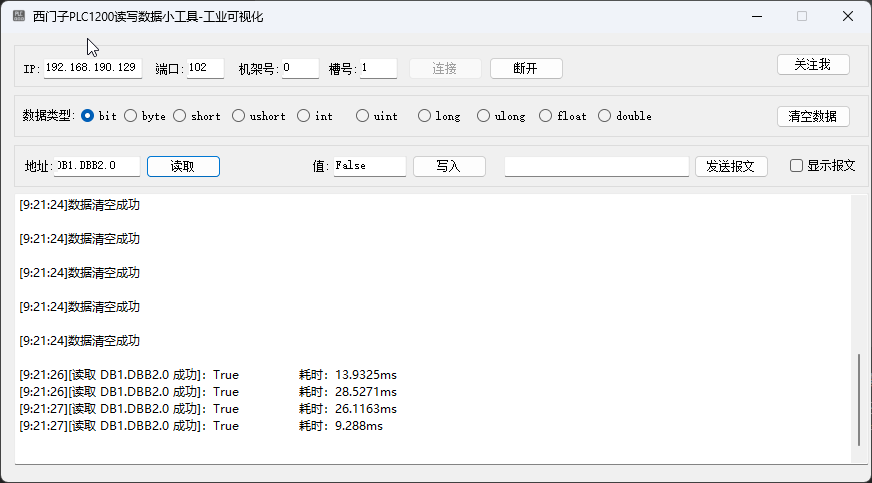Viewport: 872px width, 483px height.
Task: Read the address with 读取 button
Action: coord(184,166)
